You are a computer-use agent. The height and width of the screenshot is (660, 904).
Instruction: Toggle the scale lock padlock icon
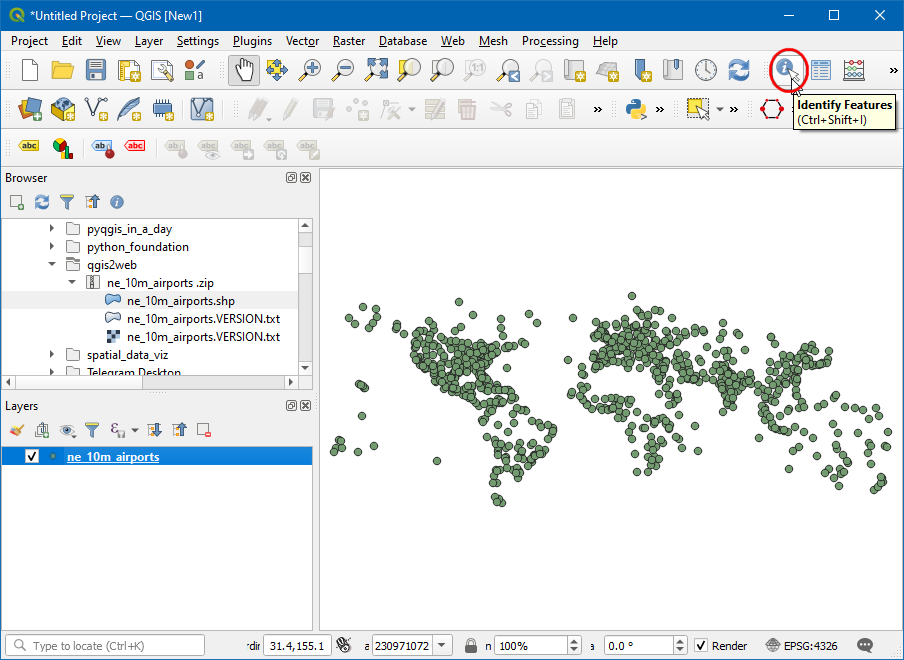(x=470, y=646)
